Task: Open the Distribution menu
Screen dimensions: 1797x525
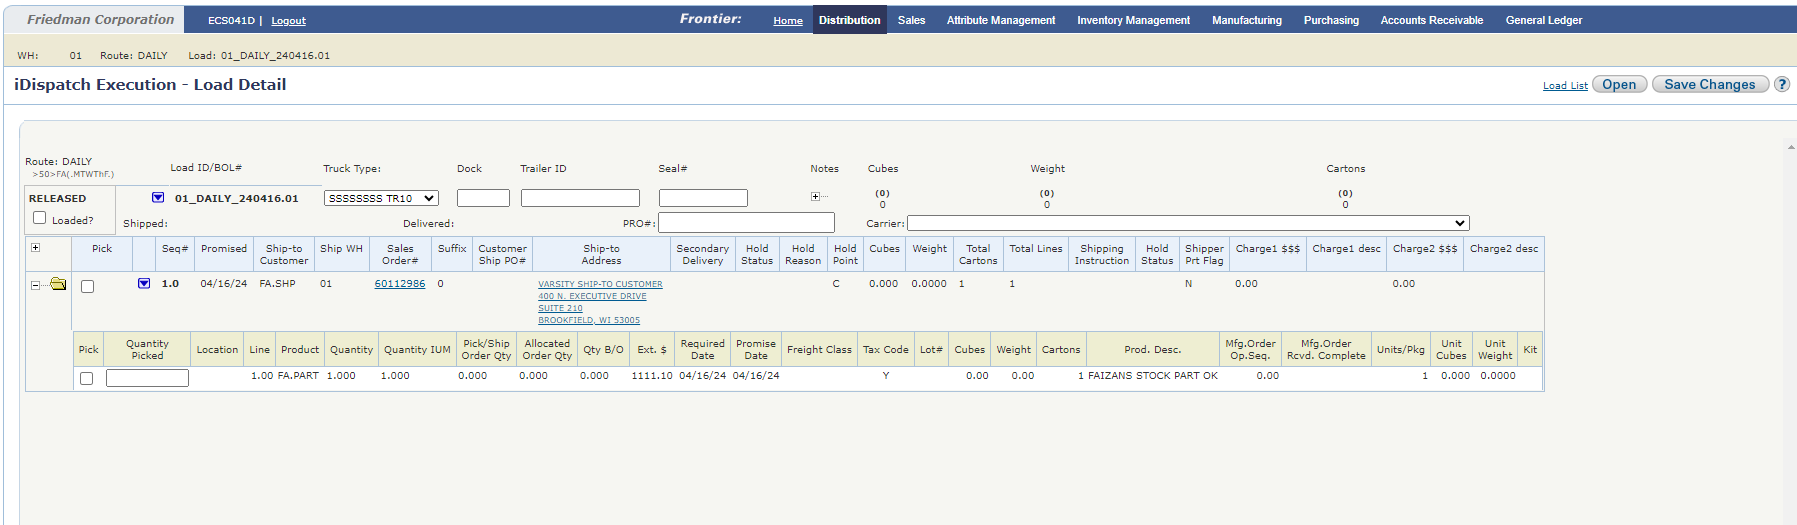Action: pos(850,20)
